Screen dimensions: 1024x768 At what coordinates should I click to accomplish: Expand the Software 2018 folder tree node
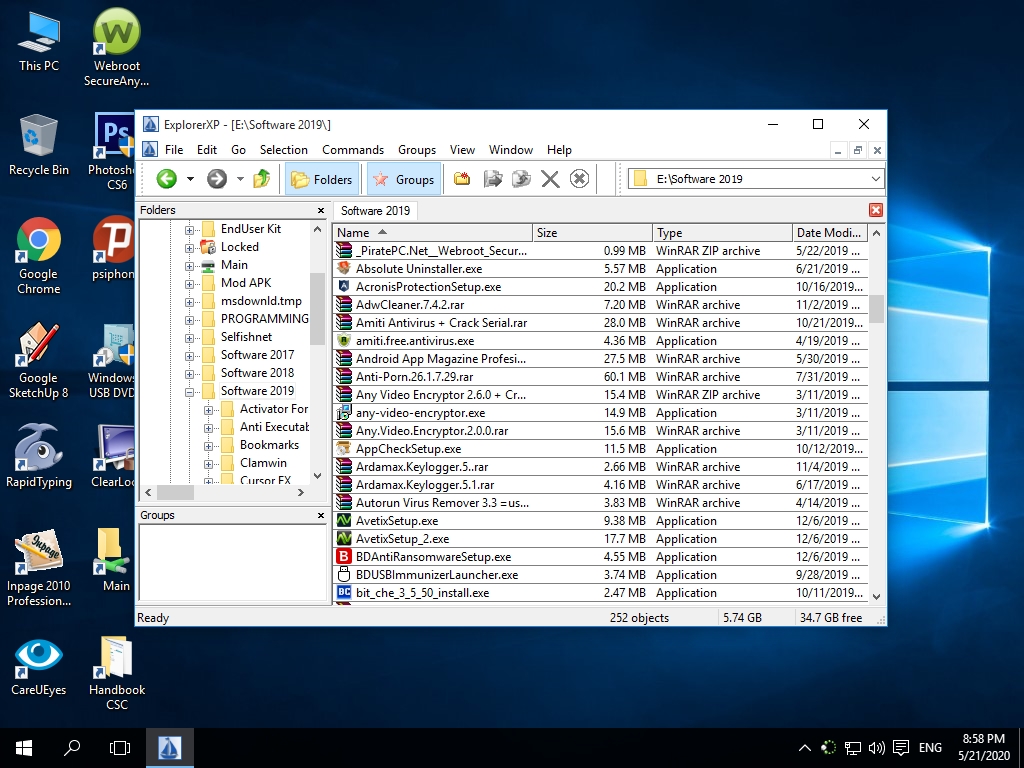coord(190,372)
